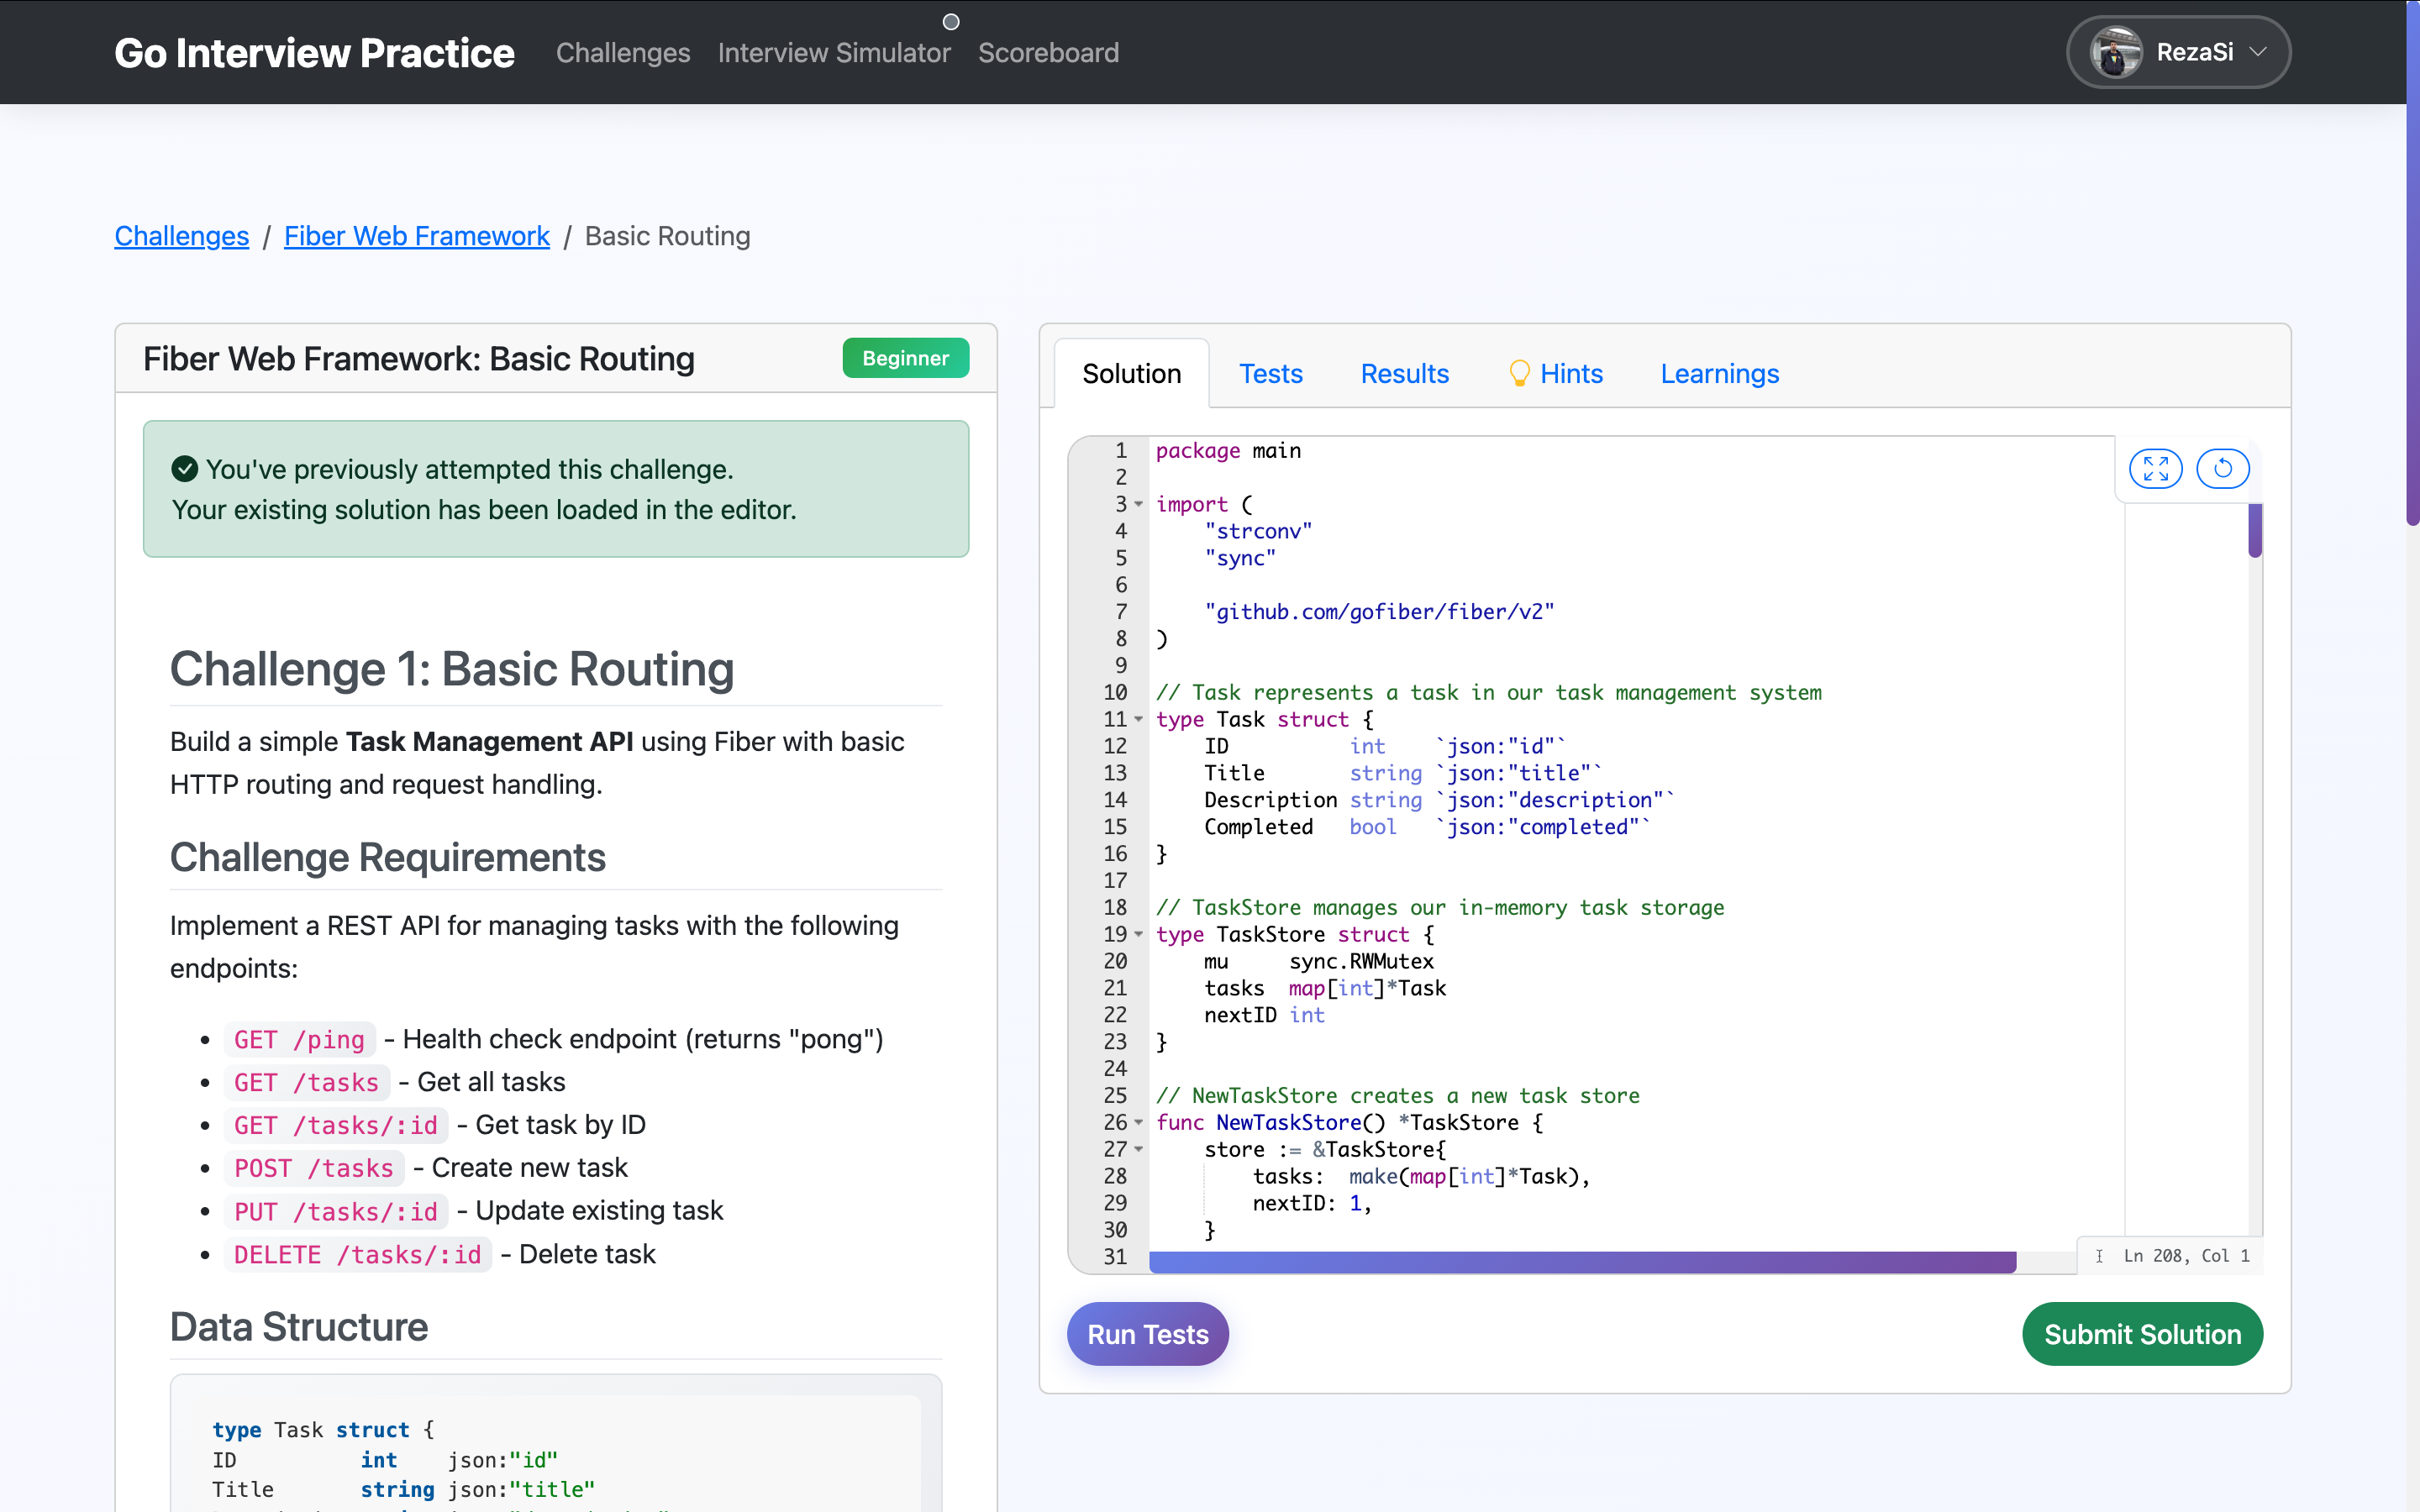Screen dimensions: 2420x1512
Task: Click the green checkmark icon in notice
Action: [185, 468]
